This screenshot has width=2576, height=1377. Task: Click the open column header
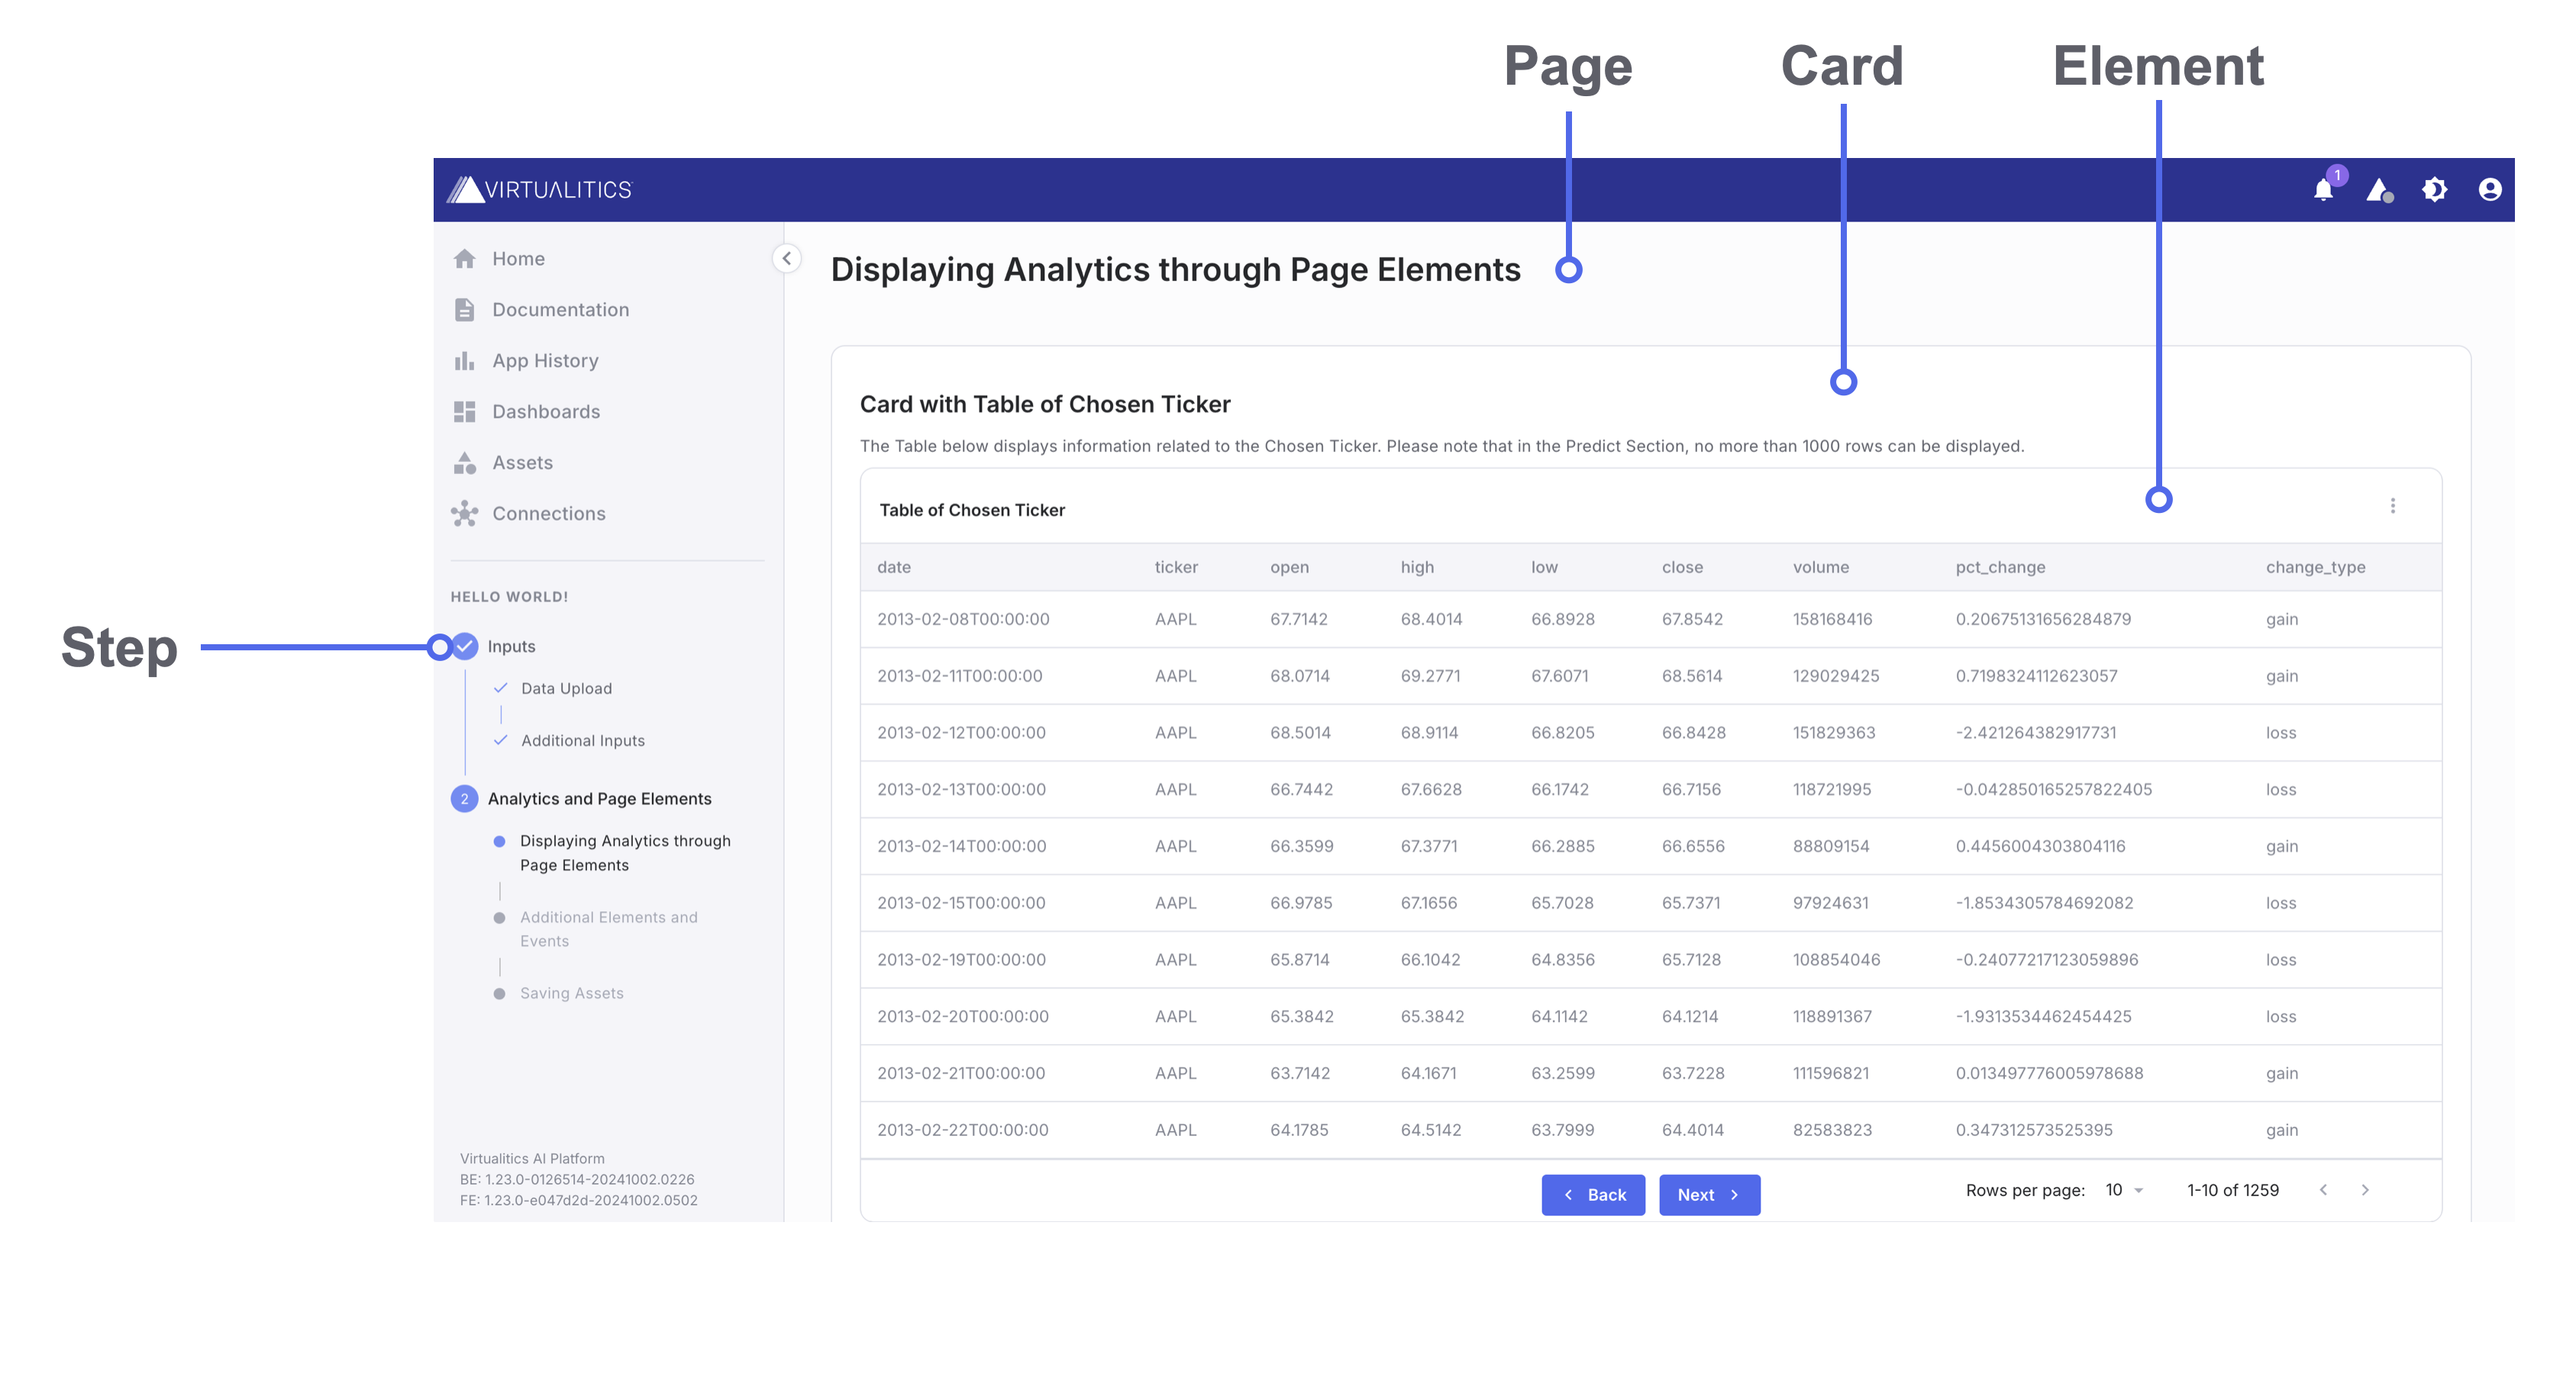(1289, 567)
